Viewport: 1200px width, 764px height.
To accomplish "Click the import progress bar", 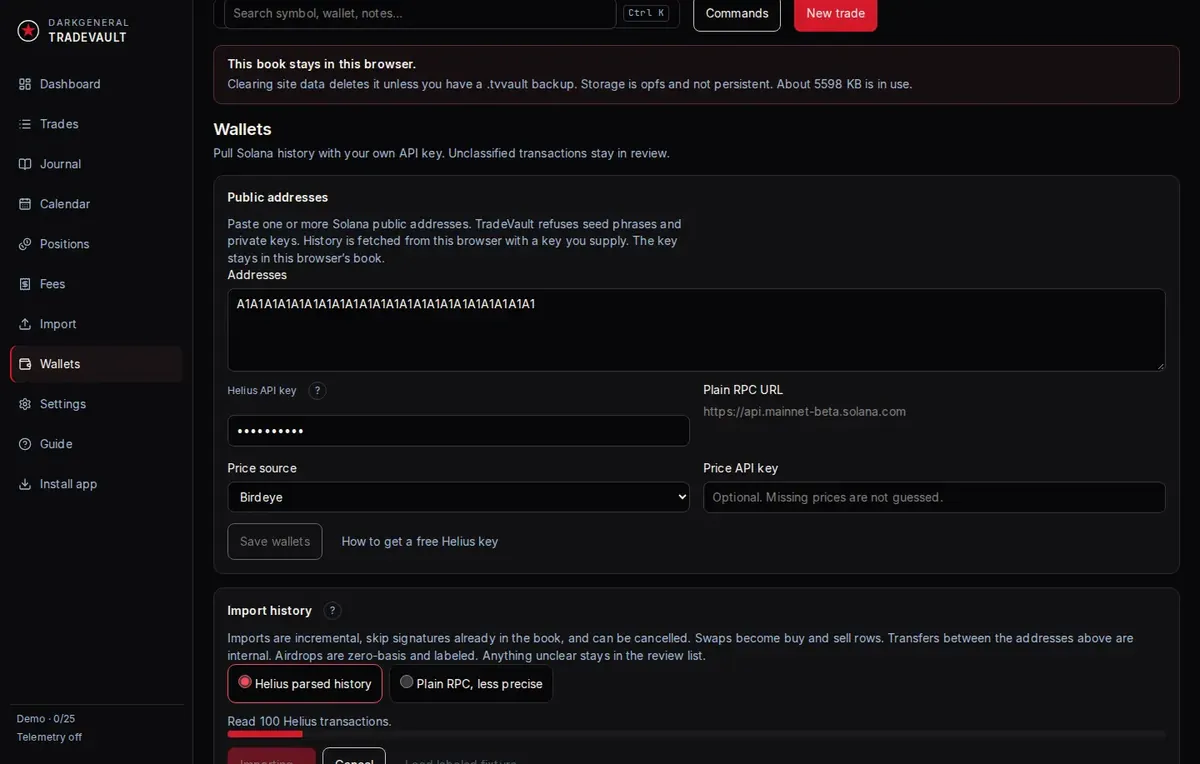I will point(696,734).
